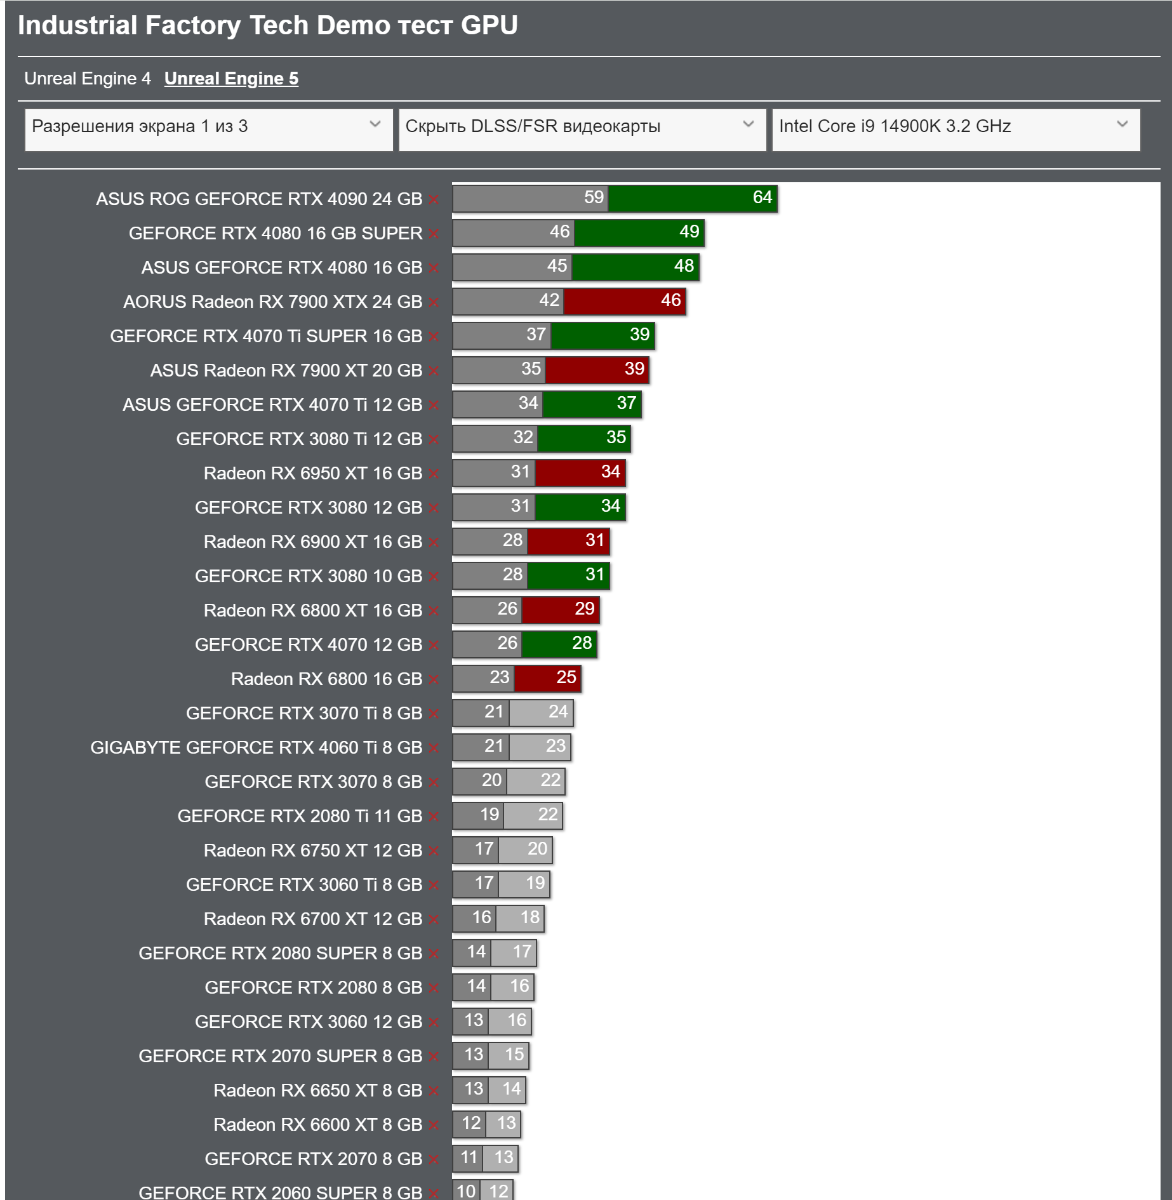The height and width of the screenshot is (1200, 1172).
Task: Click the GEFORCE RTX 2080 Ti 11 GB label
Action: click(x=300, y=816)
